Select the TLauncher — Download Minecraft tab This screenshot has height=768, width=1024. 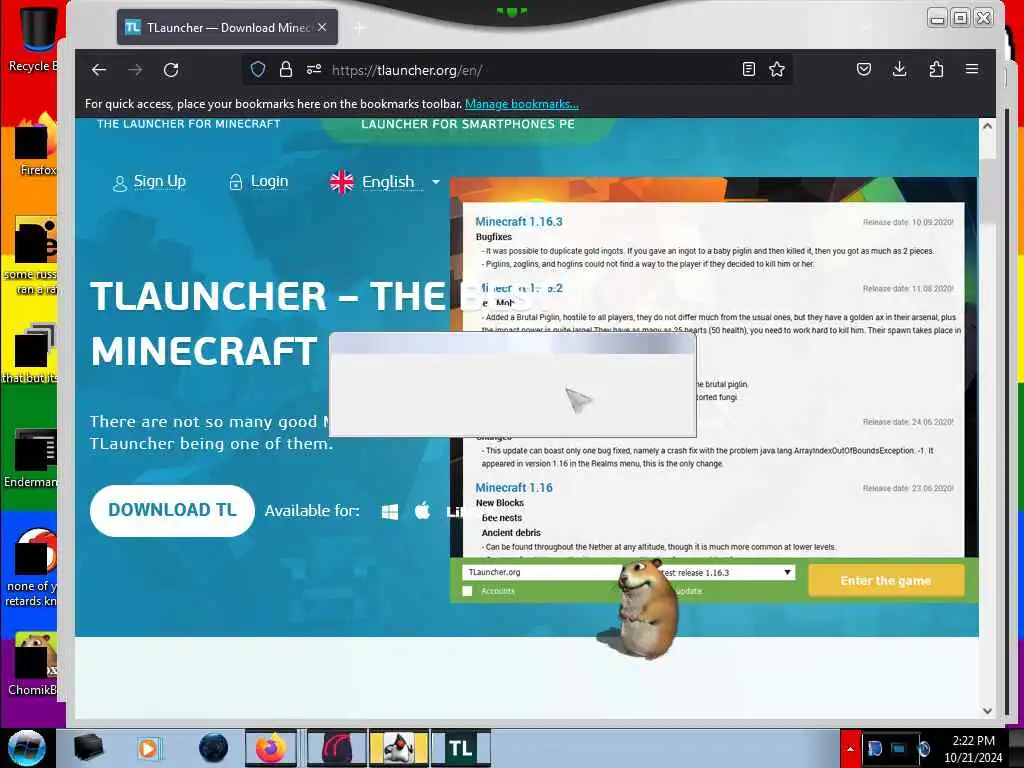tap(227, 27)
